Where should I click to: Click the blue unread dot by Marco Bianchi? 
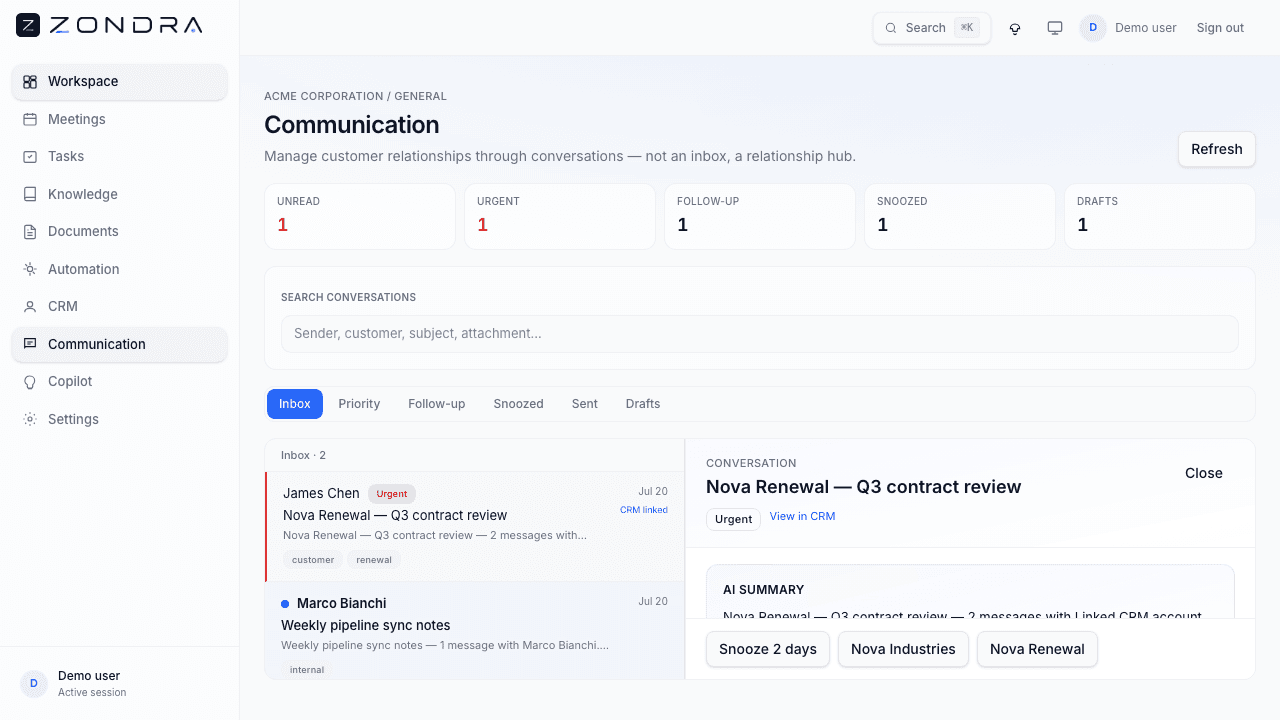coord(285,604)
